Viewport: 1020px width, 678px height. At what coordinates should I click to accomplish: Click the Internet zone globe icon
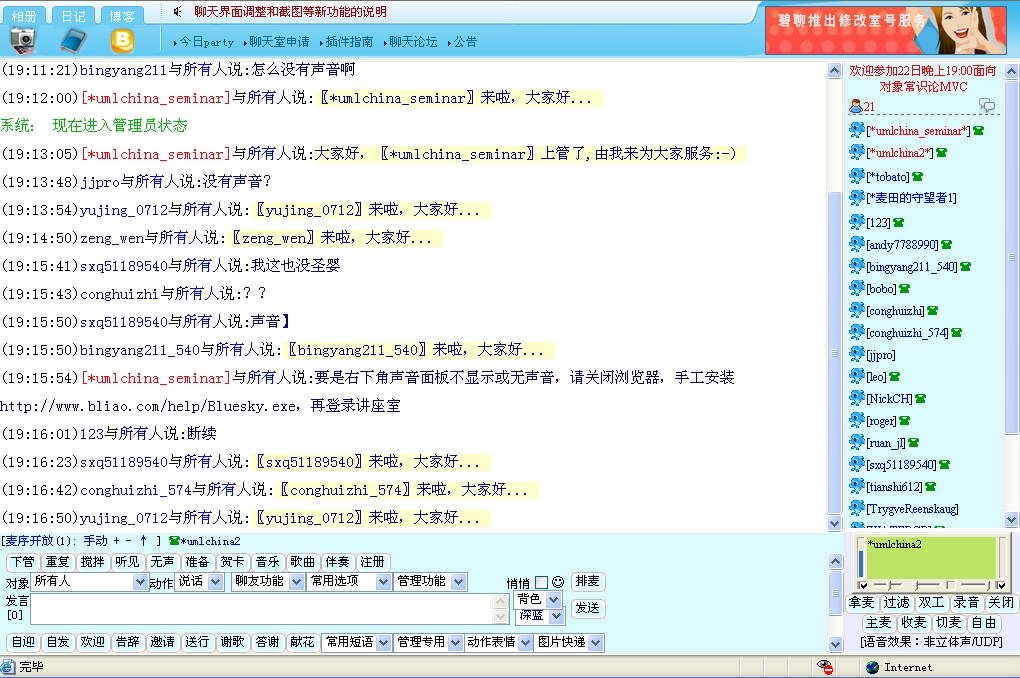click(x=872, y=667)
